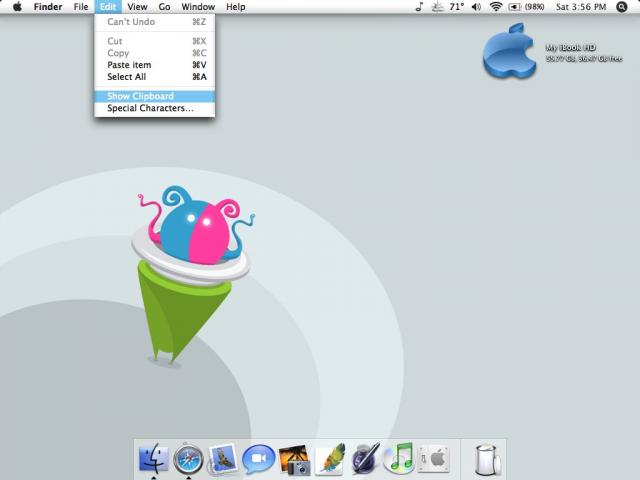640x480 pixels.
Task: Click the Can't Undo entry
Action: coord(155,22)
